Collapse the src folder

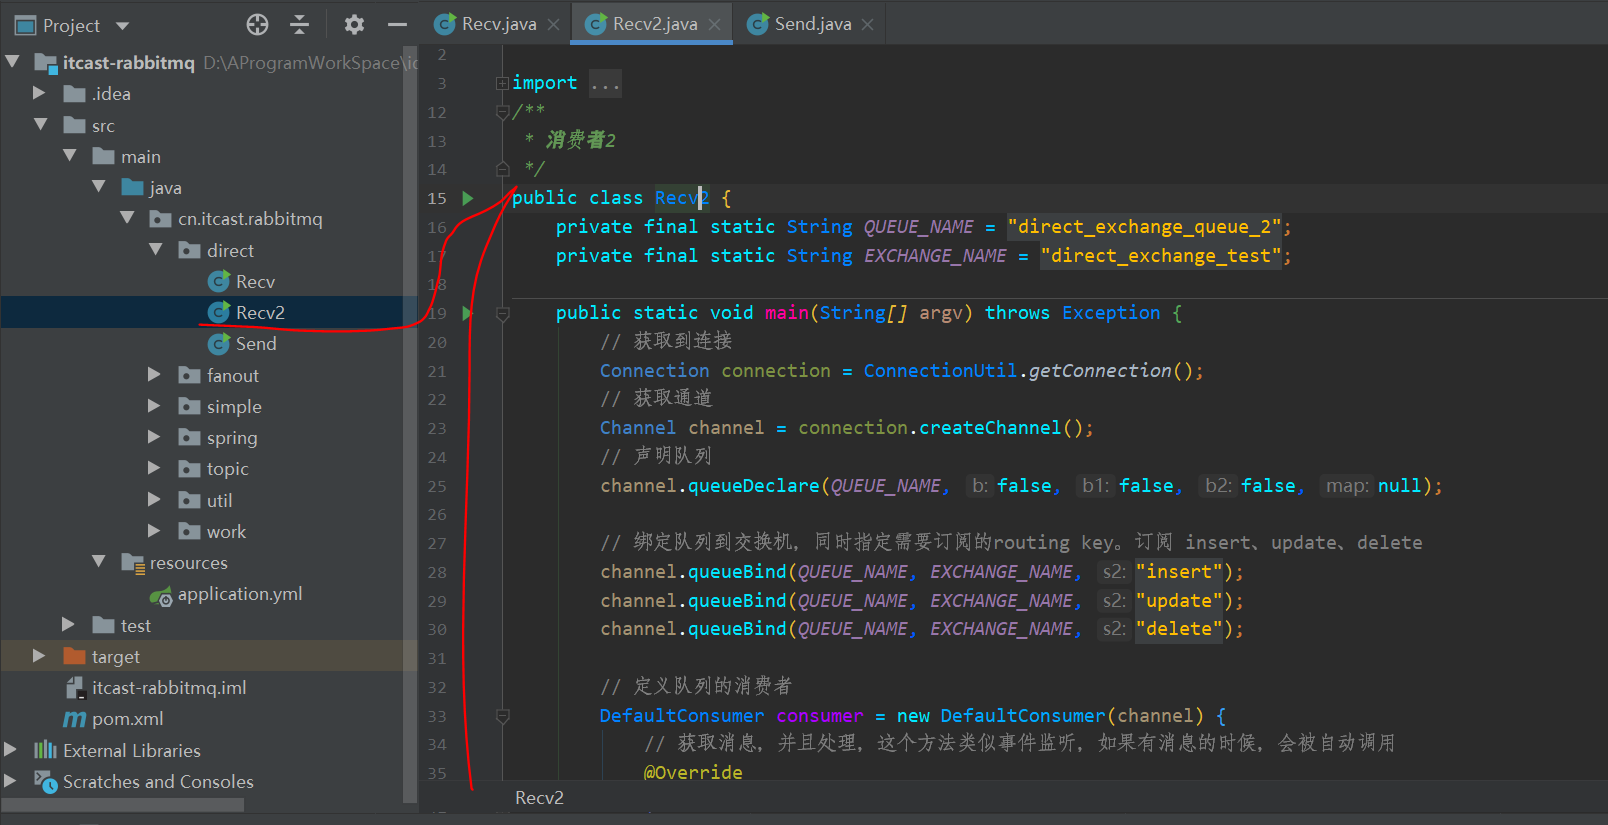[x=41, y=125]
